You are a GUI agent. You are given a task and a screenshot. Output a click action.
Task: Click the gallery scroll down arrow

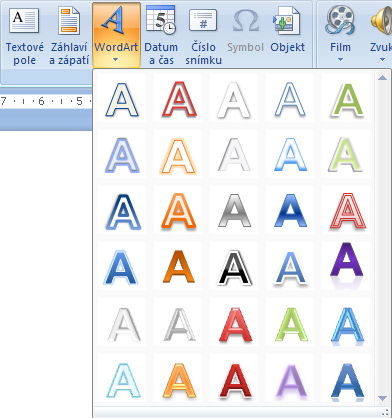382,398
